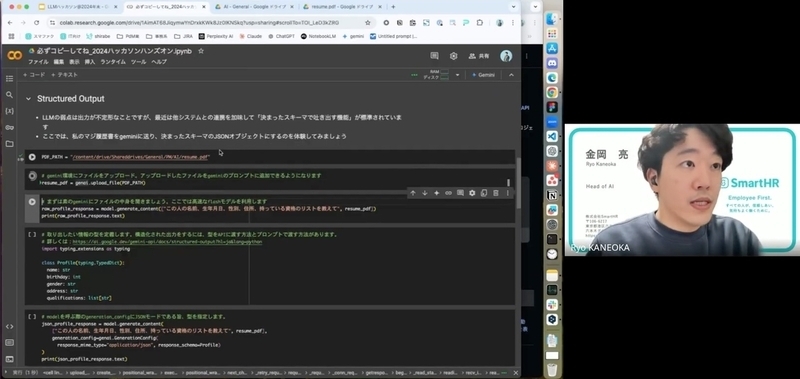The width and height of the screenshot is (800, 379).
Task: Open the Gemini assistant button
Action: [x=483, y=75]
